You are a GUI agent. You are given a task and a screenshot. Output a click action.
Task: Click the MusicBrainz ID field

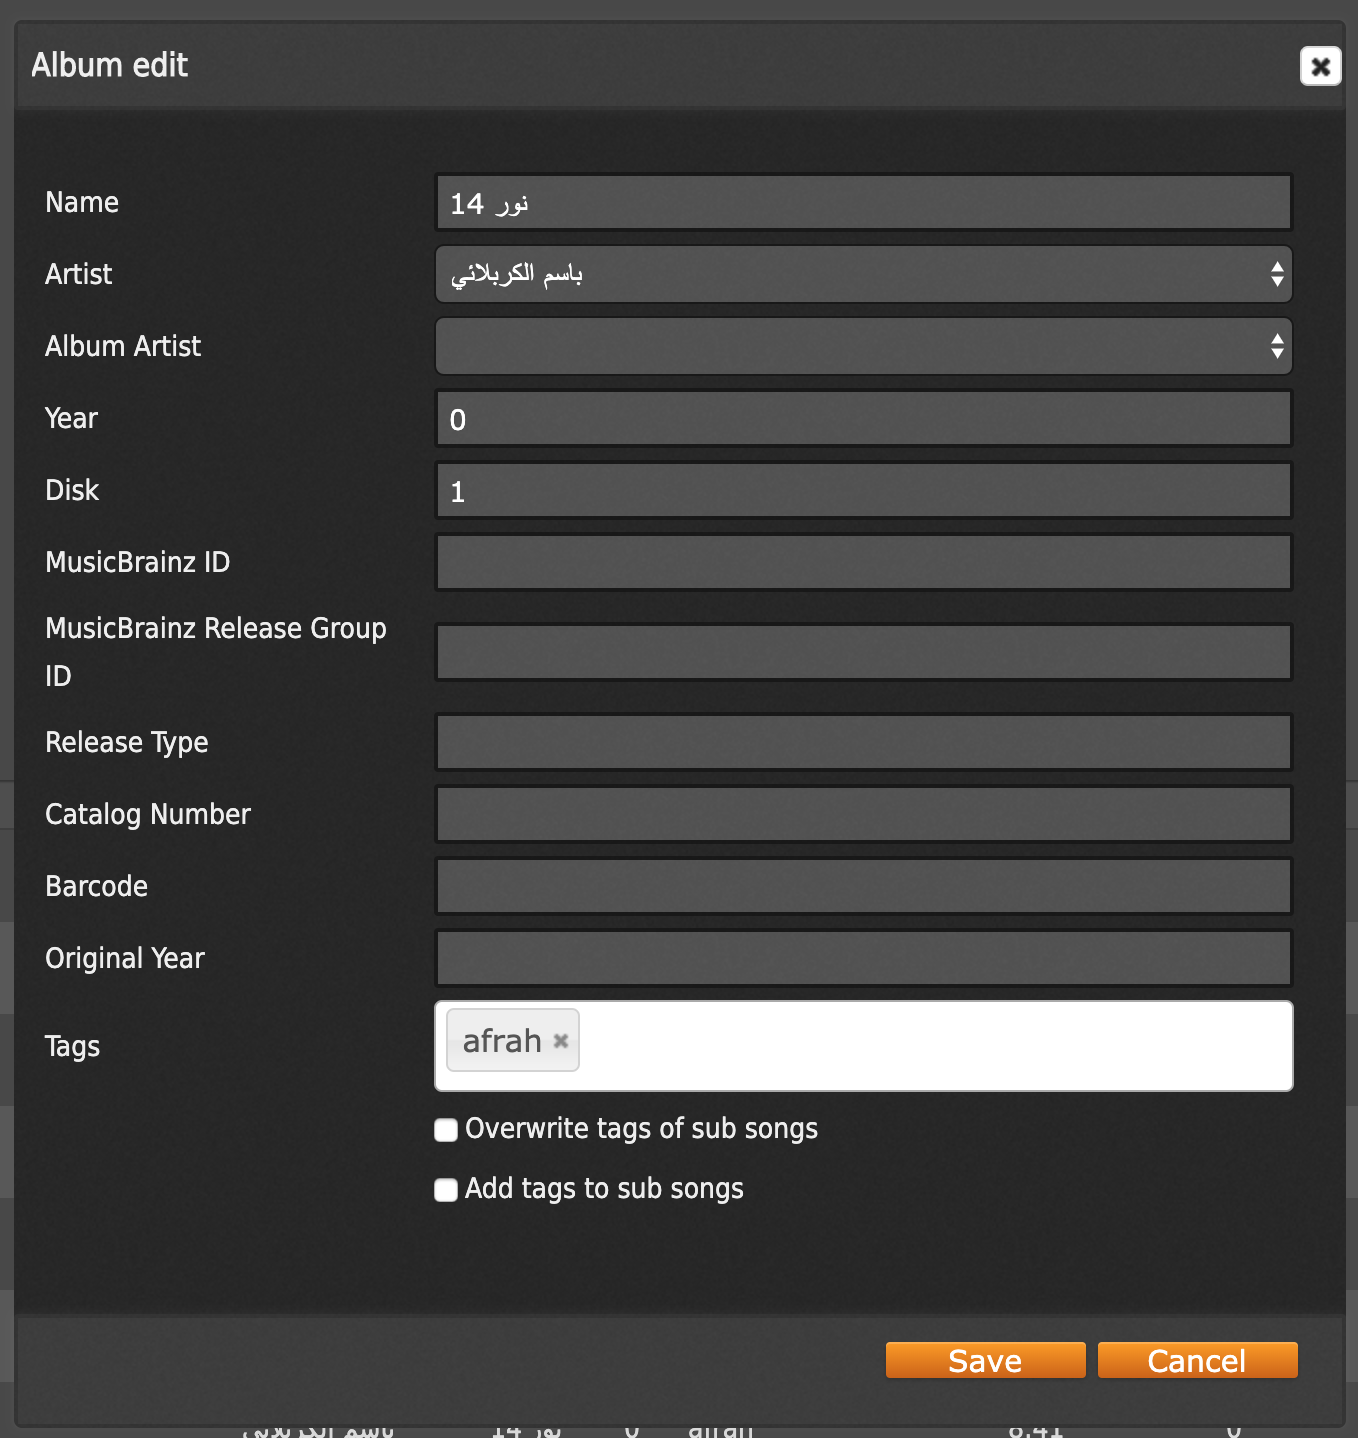863,562
